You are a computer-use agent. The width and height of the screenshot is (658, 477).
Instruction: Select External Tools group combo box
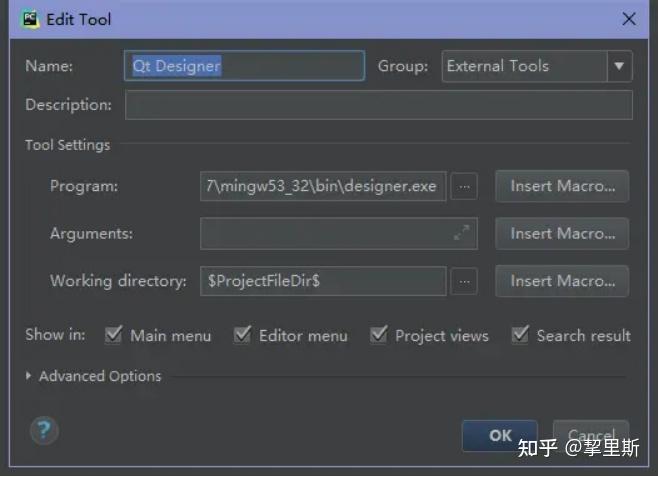(537, 66)
